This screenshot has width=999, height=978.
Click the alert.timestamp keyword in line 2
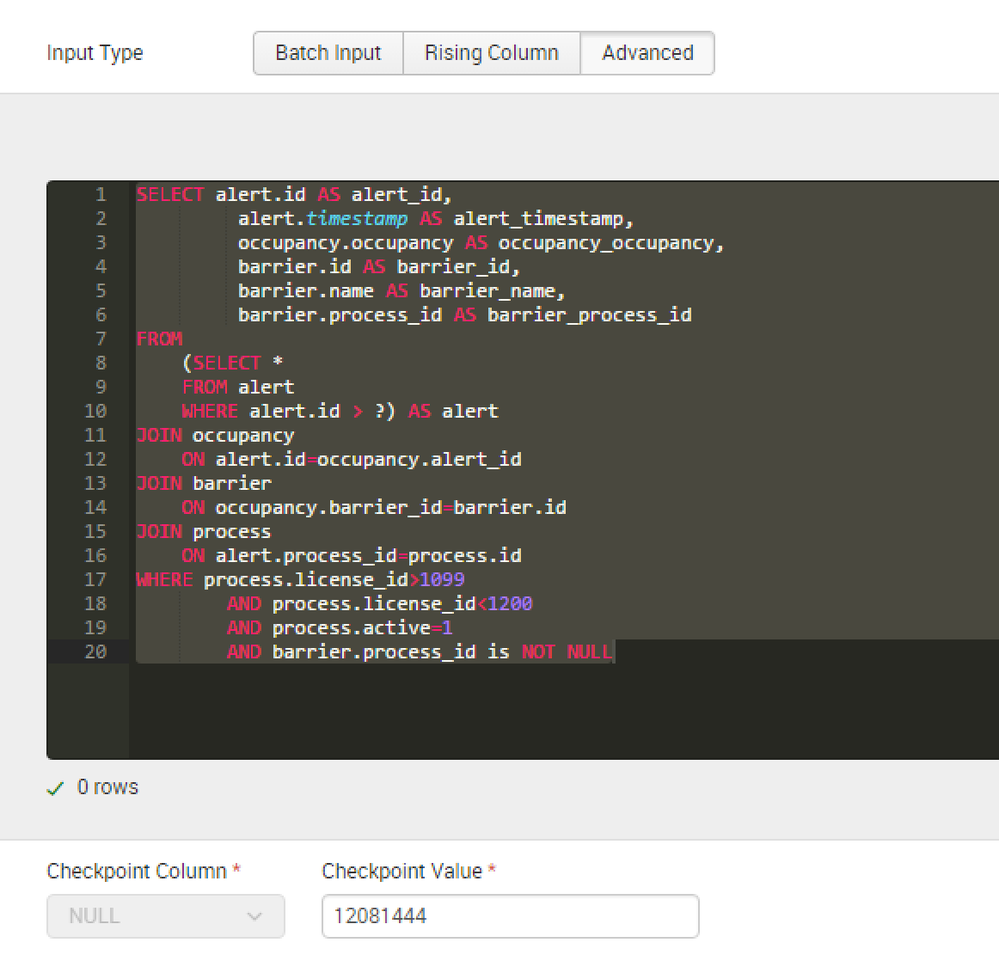(356, 219)
